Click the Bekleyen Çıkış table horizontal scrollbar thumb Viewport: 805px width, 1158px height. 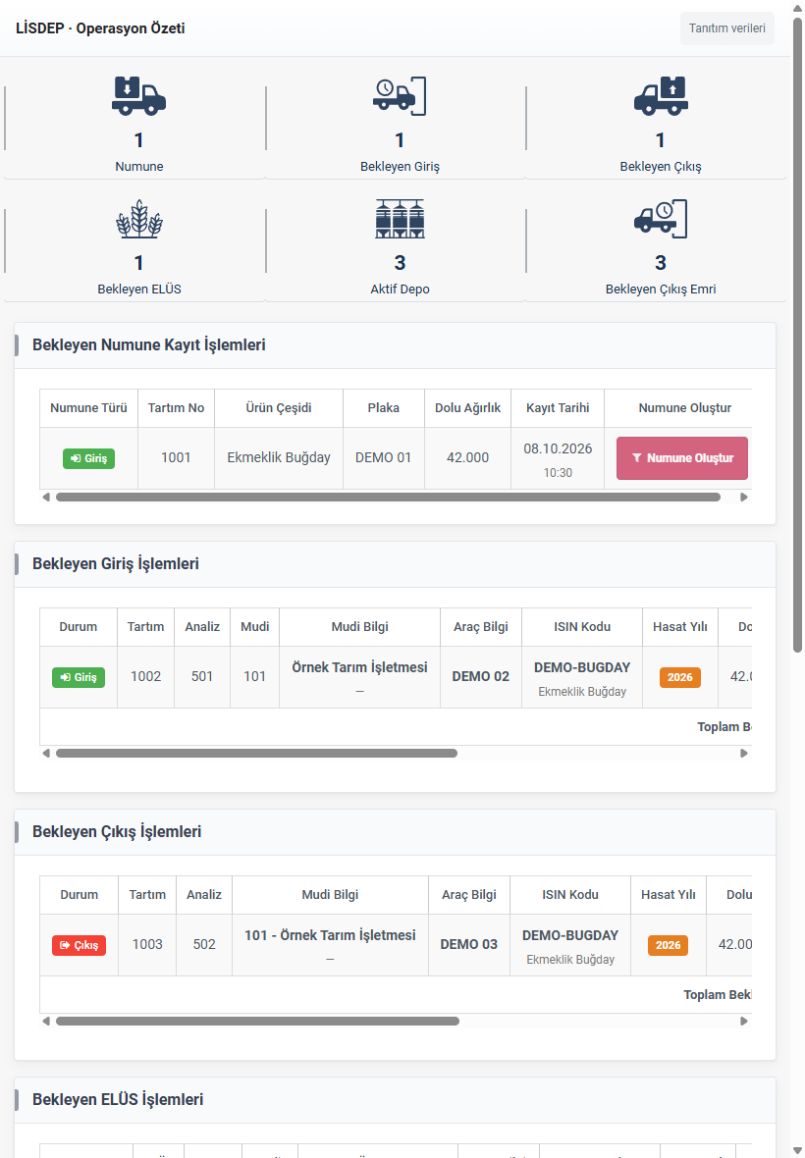[258, 1021]
